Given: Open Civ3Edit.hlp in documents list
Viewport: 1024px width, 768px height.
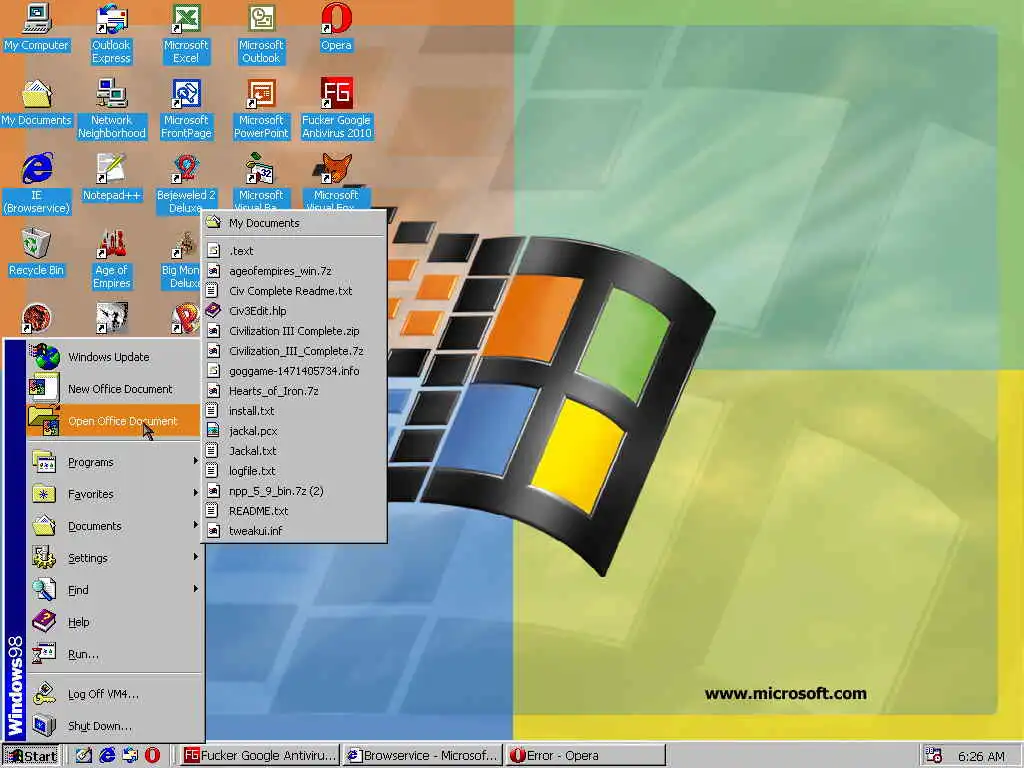Looking at the screenshot, I should click(294, 311).
